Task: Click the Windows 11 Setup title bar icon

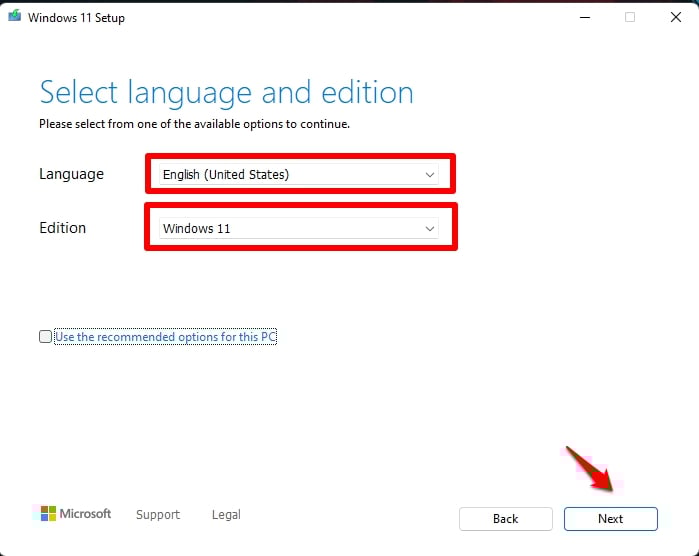Action: coord(14,16)
